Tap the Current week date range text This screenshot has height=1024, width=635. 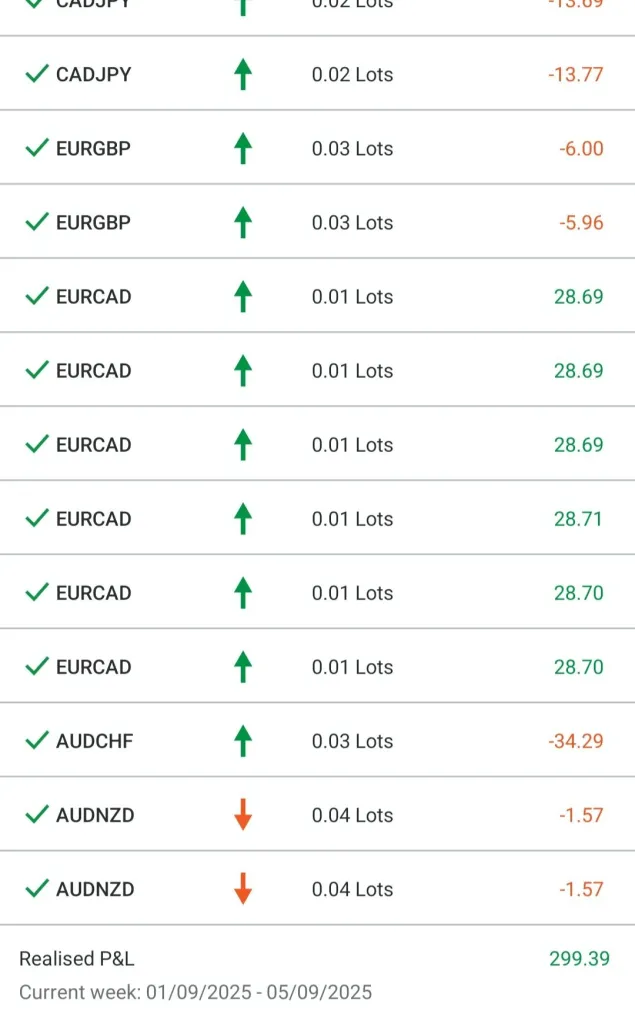click(x=195, y=992)
